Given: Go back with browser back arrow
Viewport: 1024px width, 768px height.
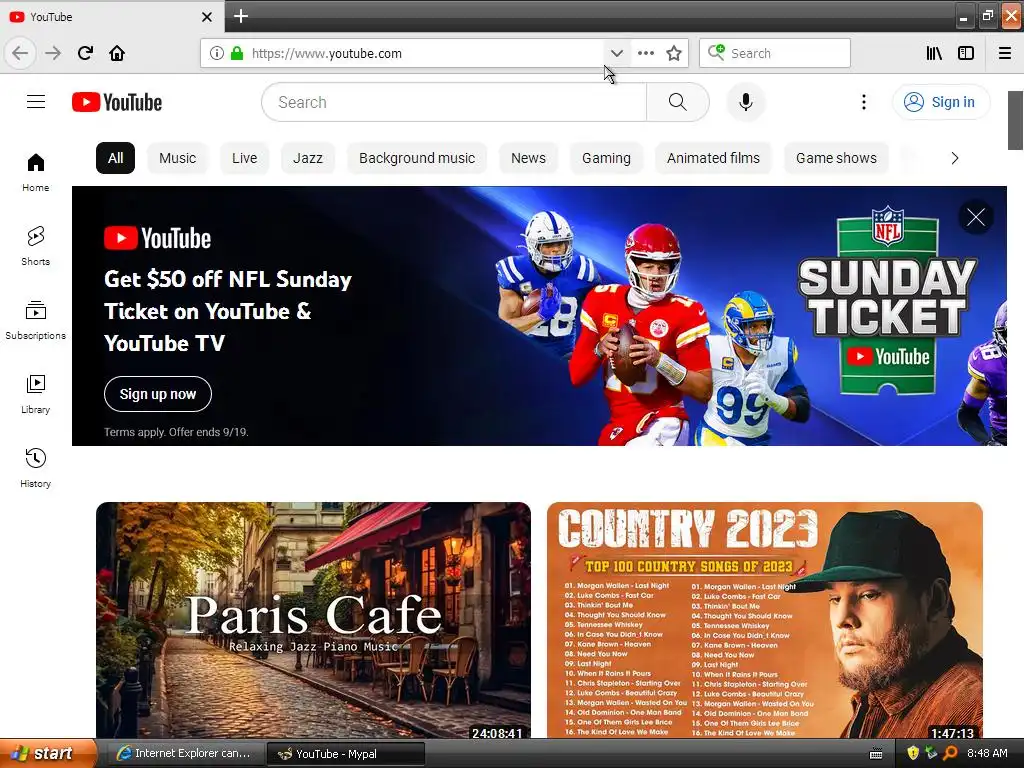Looking at the screenshot, I should (x=20, y=53).
